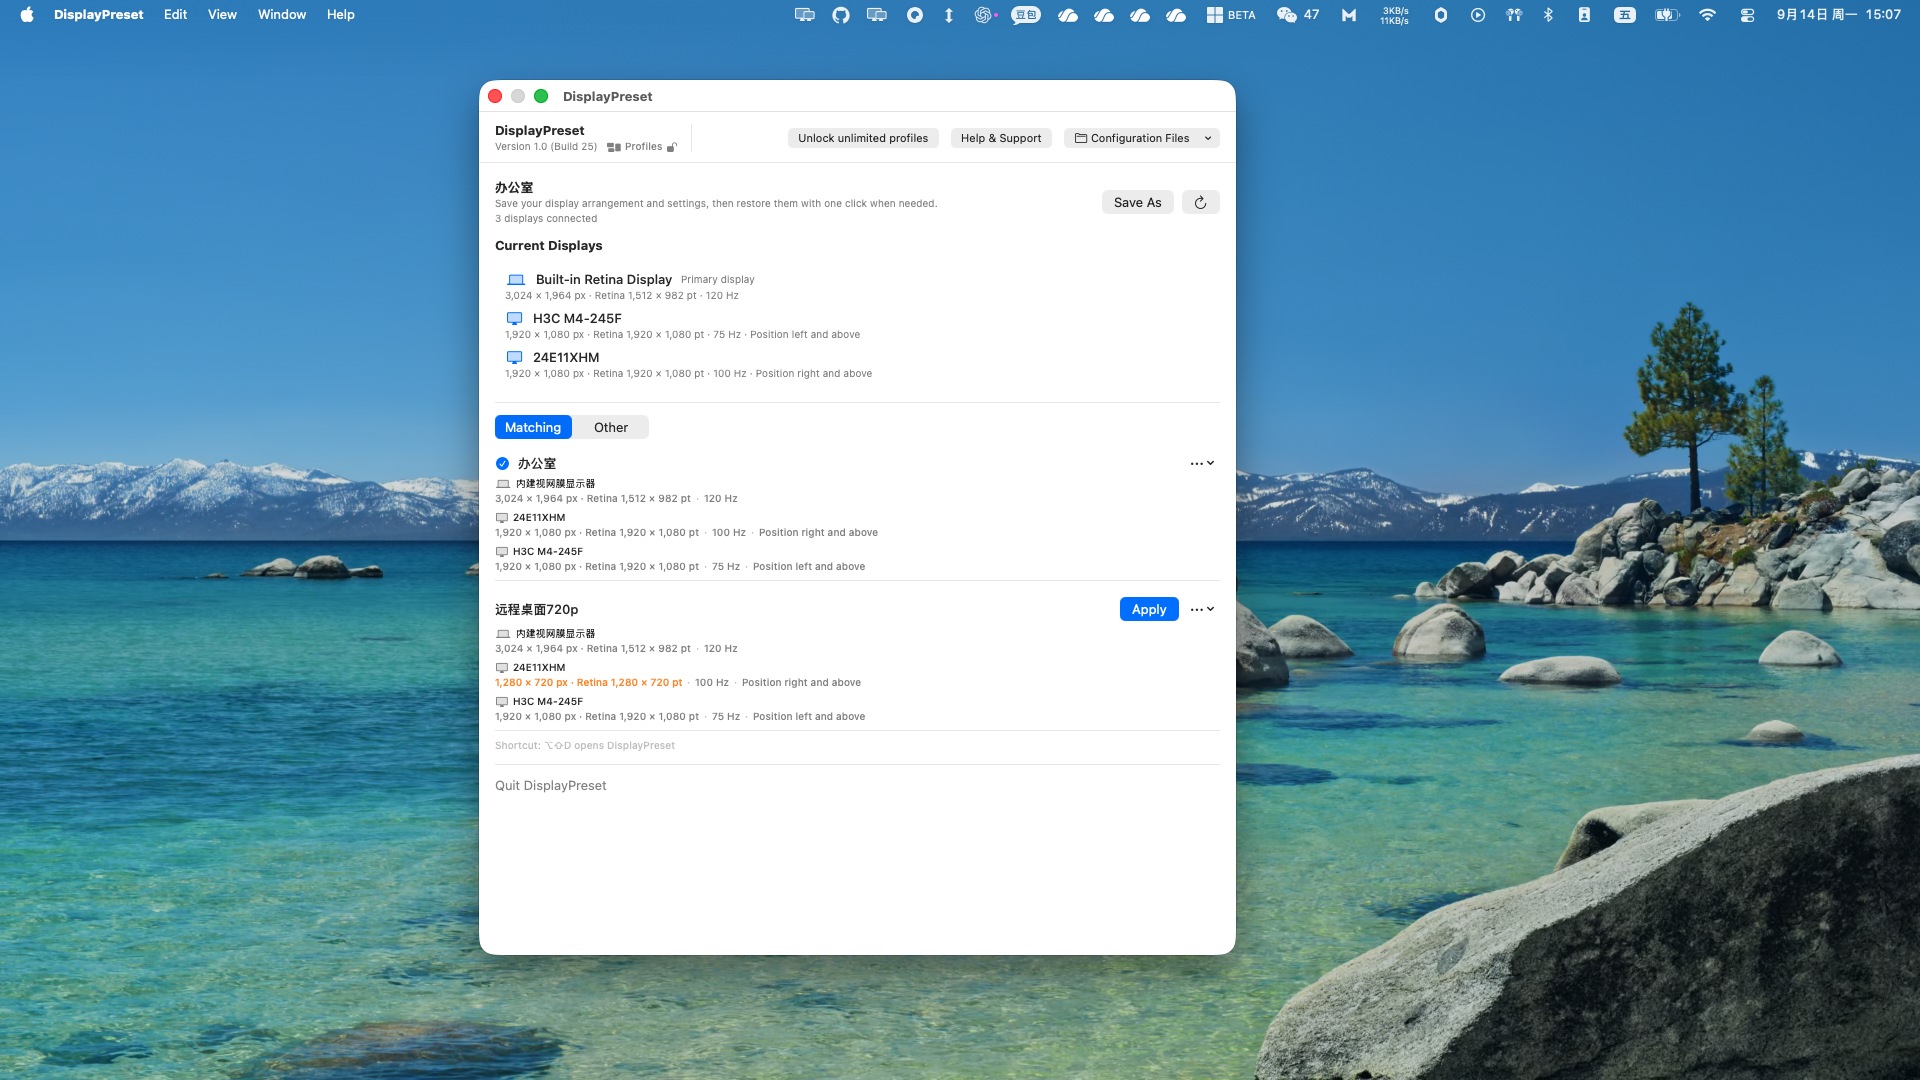The height and width of the screenshot is (1080, 1920).
Task: Click the Profiles label
Action: (643, 147)
